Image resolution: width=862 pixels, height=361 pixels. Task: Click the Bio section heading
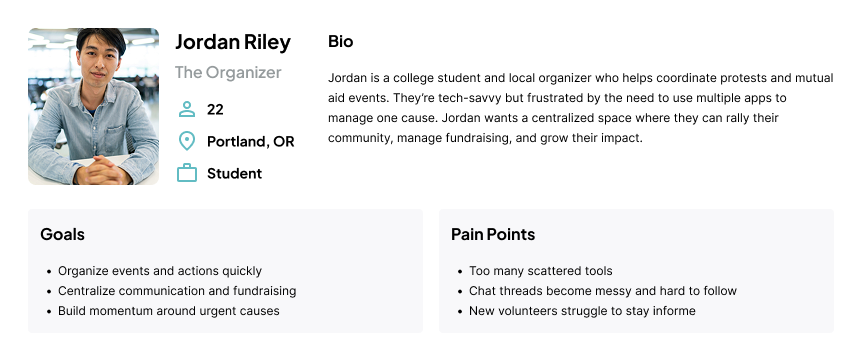click(x=340, y=41)
